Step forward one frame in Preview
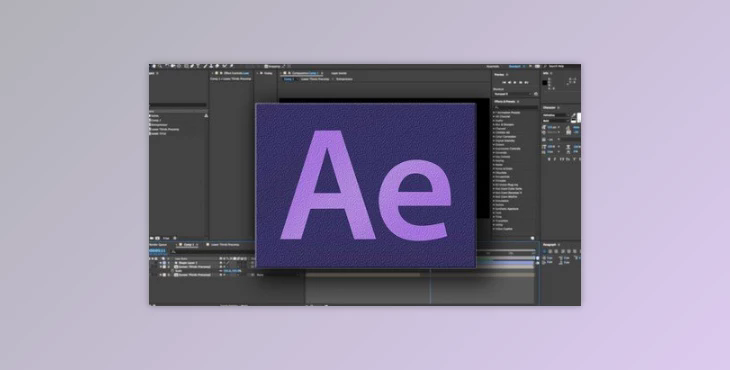This screenshot has width=730, height=370. (x=521, y=82)
